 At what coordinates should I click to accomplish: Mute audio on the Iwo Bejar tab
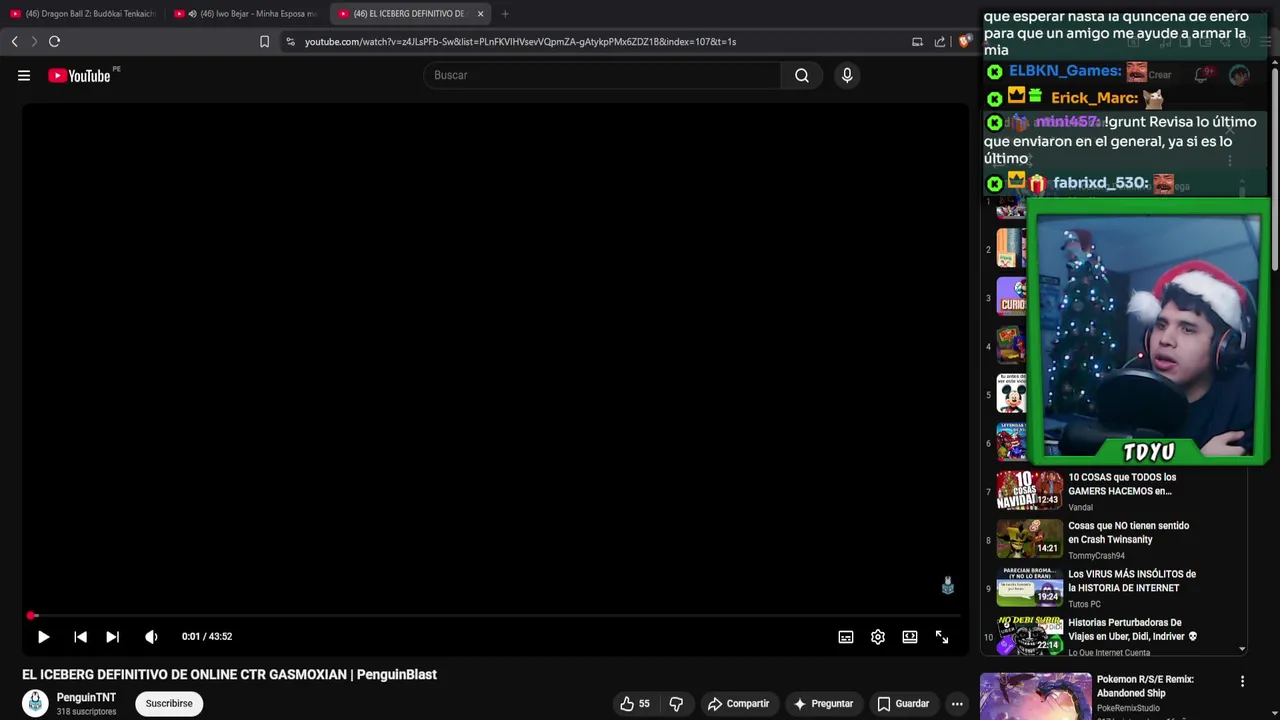(x=192, y=14)
